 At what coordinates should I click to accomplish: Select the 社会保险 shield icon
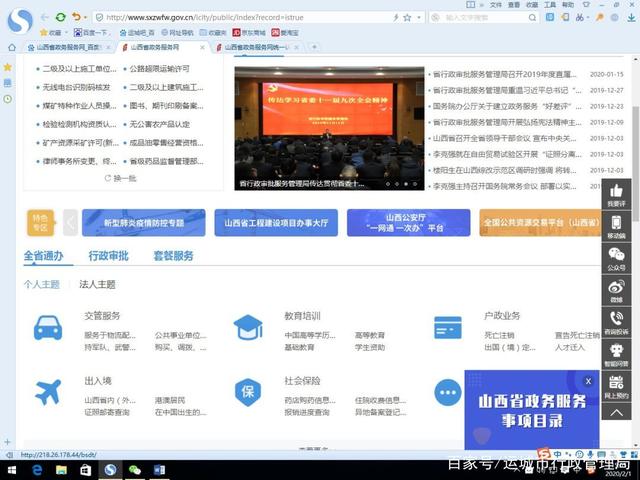point(247,392)
